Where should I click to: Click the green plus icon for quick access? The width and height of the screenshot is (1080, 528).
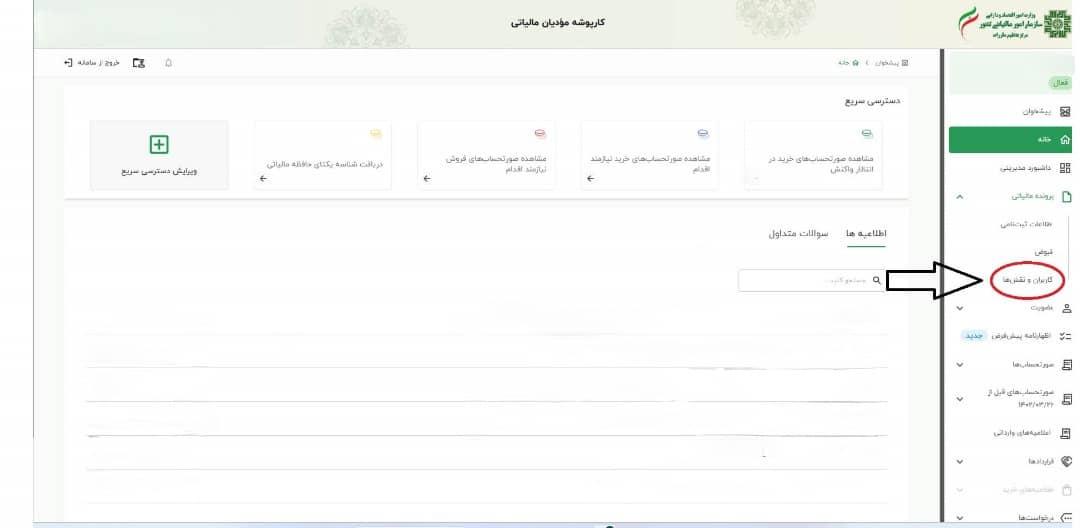[x=159, y=145]
